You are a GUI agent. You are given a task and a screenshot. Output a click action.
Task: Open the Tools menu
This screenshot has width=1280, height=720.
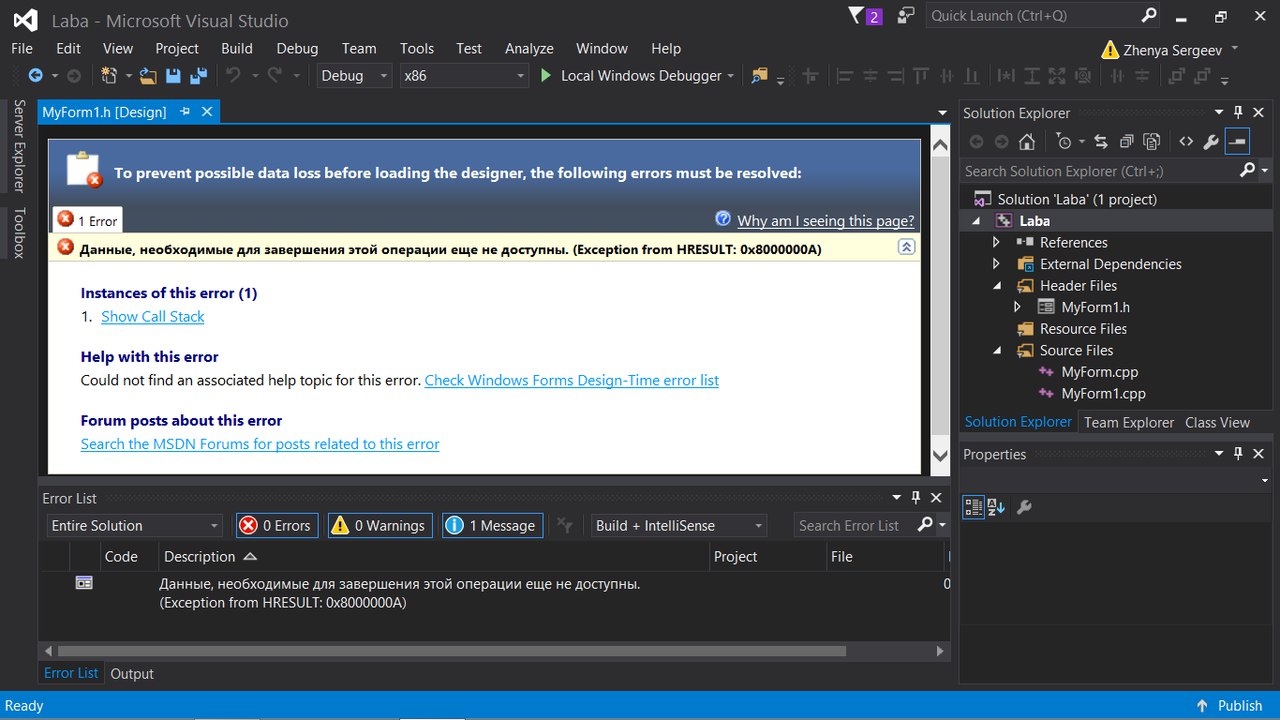tap(417, 48)
